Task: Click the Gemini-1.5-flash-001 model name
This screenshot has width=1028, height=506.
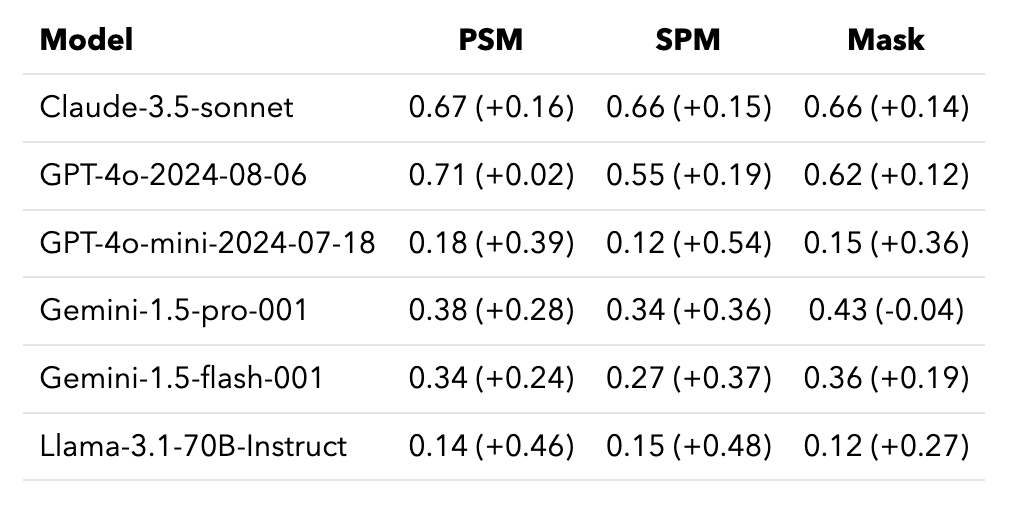Action: tap(181, 378)
